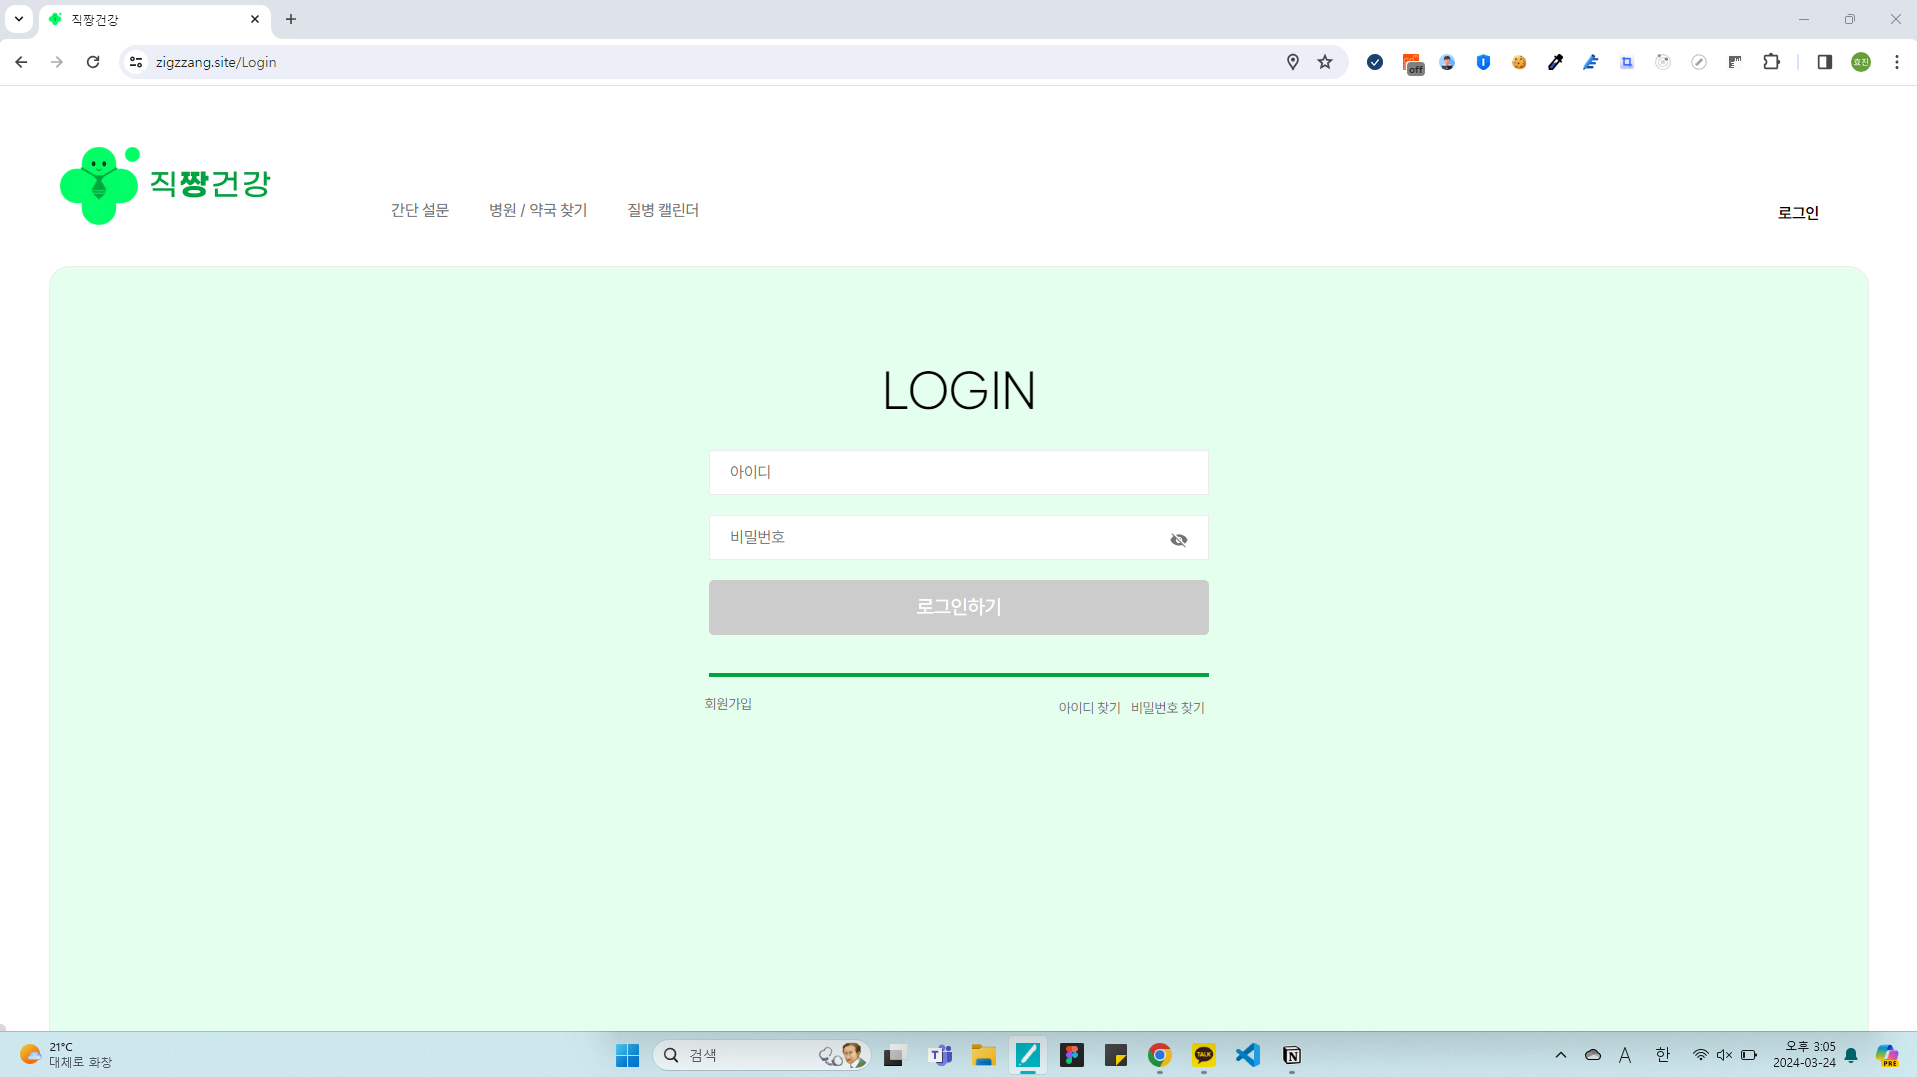Open the browser extensions puzzle icon

coord(1771,62)
